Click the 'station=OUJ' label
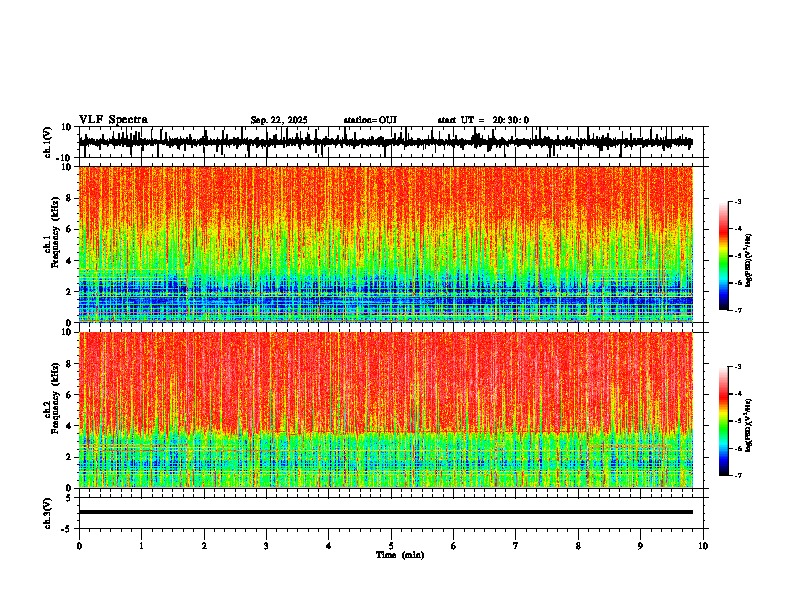This screenshot has height=612, width=792. pos(370,120)
